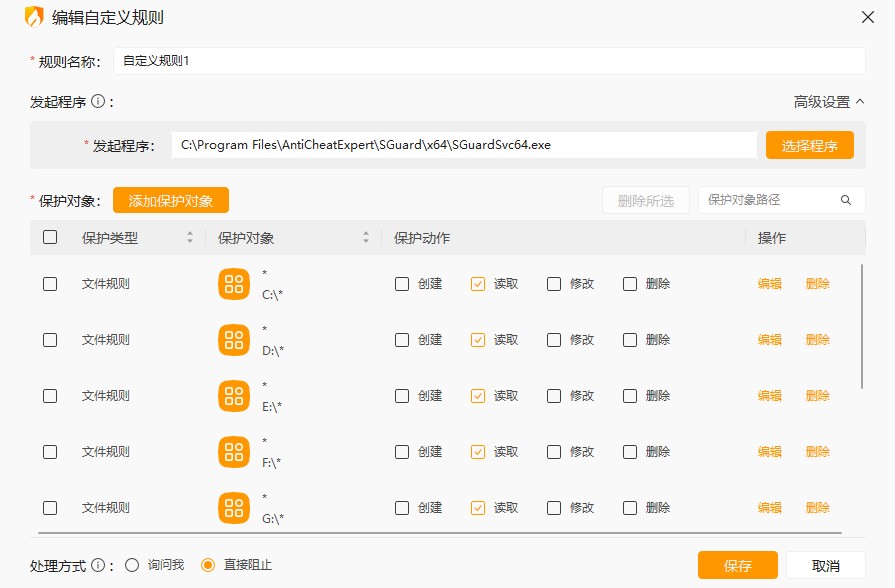Click the info icon beside 发起程序
The height and width of the screenshot is (588, 895).
[98, 101]
